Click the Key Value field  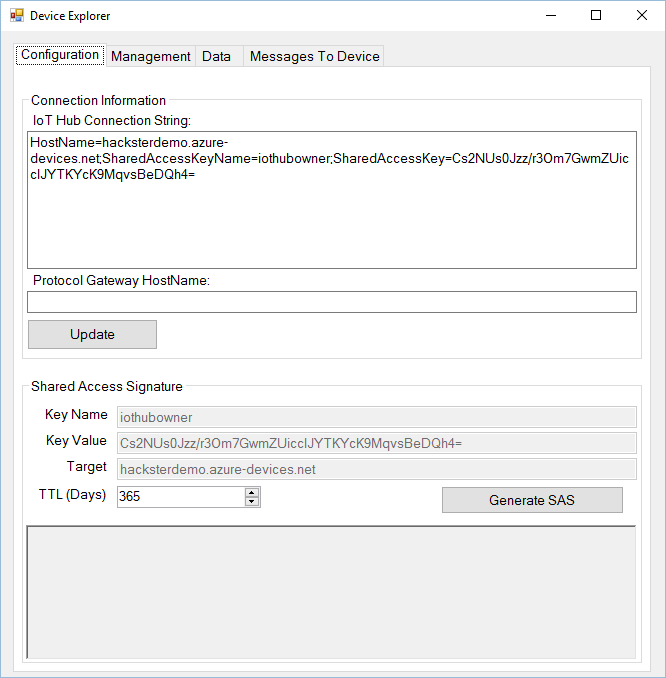click(x=377, y=443)
